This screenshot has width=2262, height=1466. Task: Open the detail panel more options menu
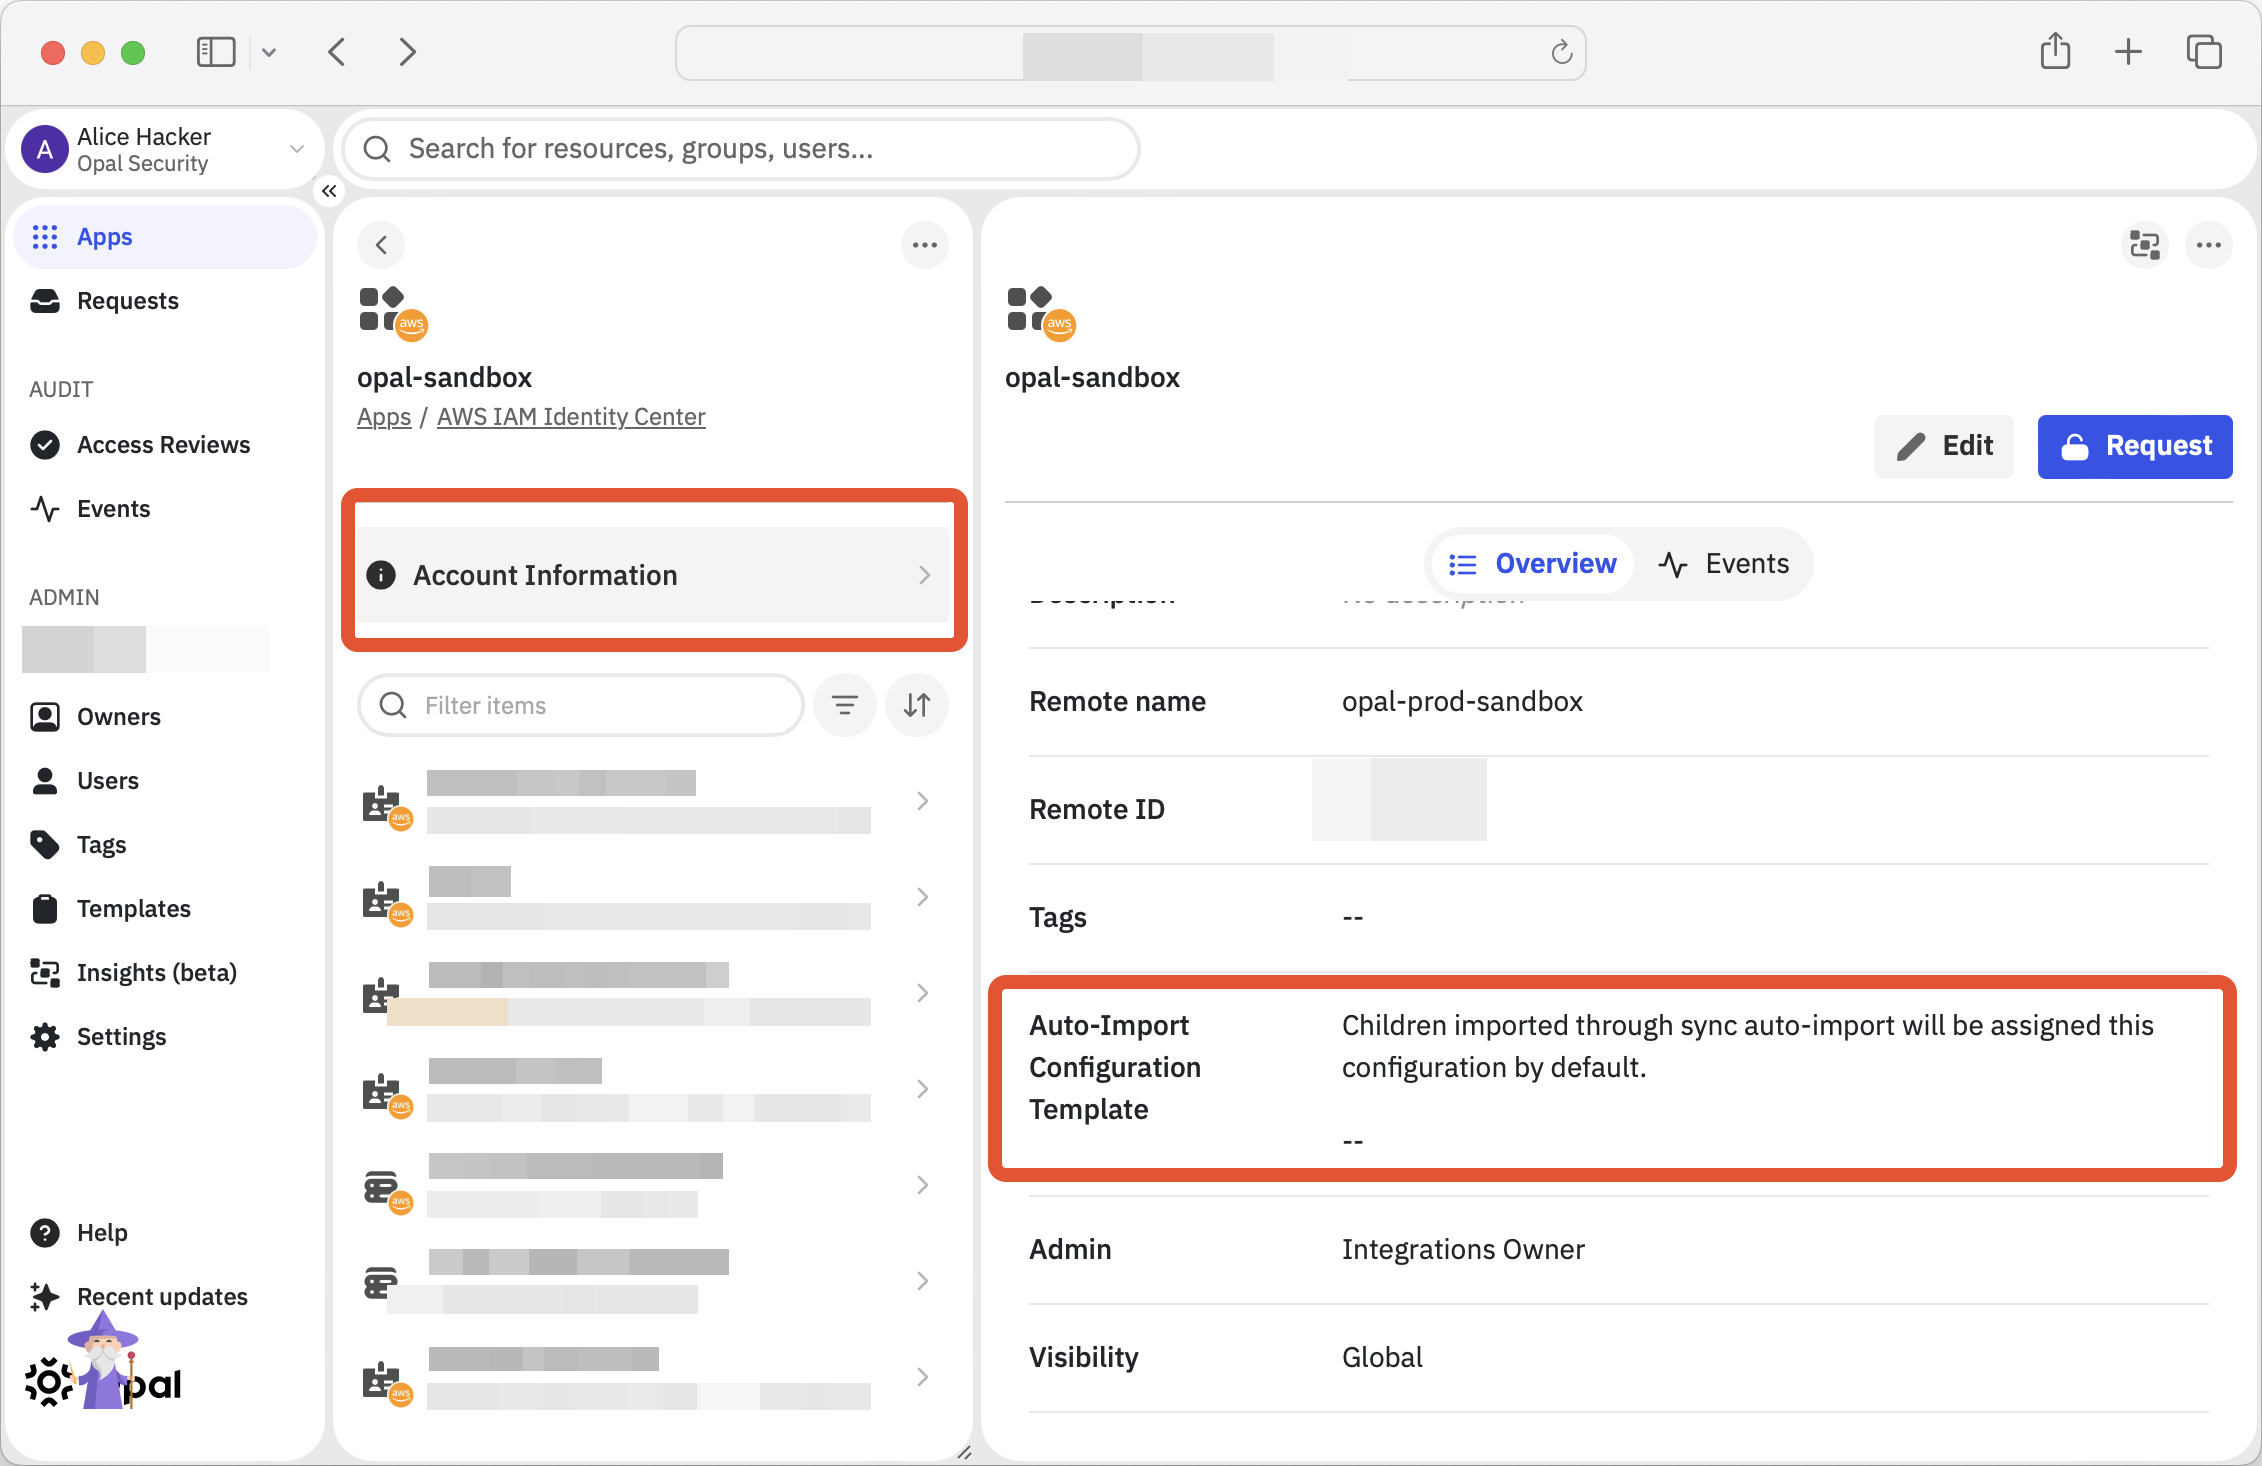2209,245
